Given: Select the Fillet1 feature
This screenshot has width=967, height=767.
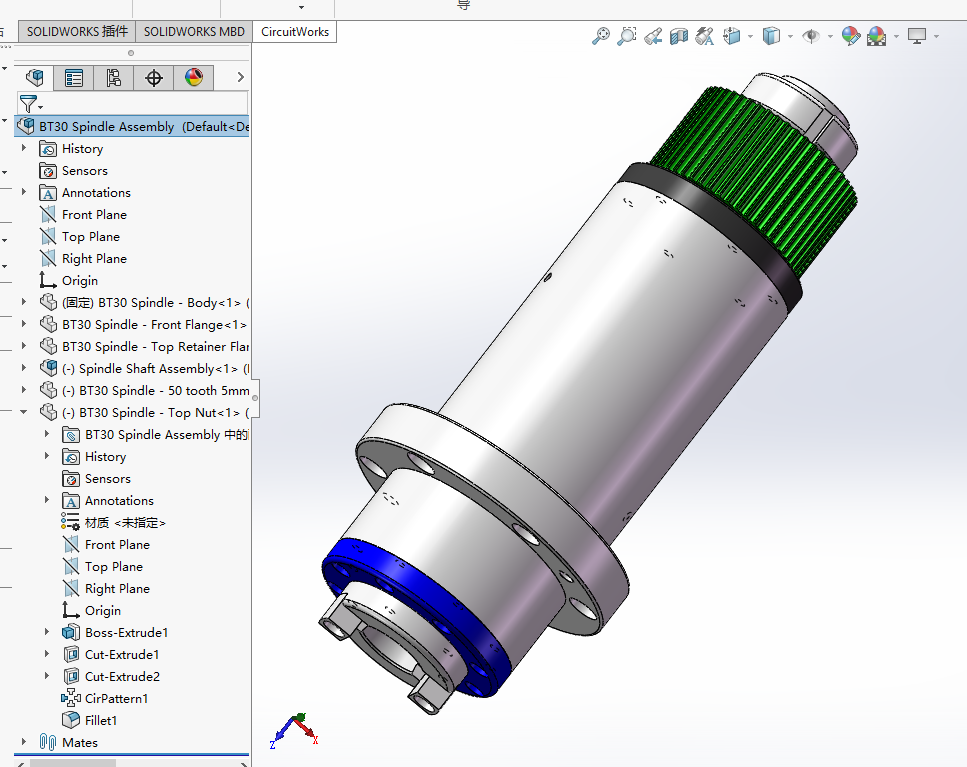Looking at the screenshot, I should (100, 720).
